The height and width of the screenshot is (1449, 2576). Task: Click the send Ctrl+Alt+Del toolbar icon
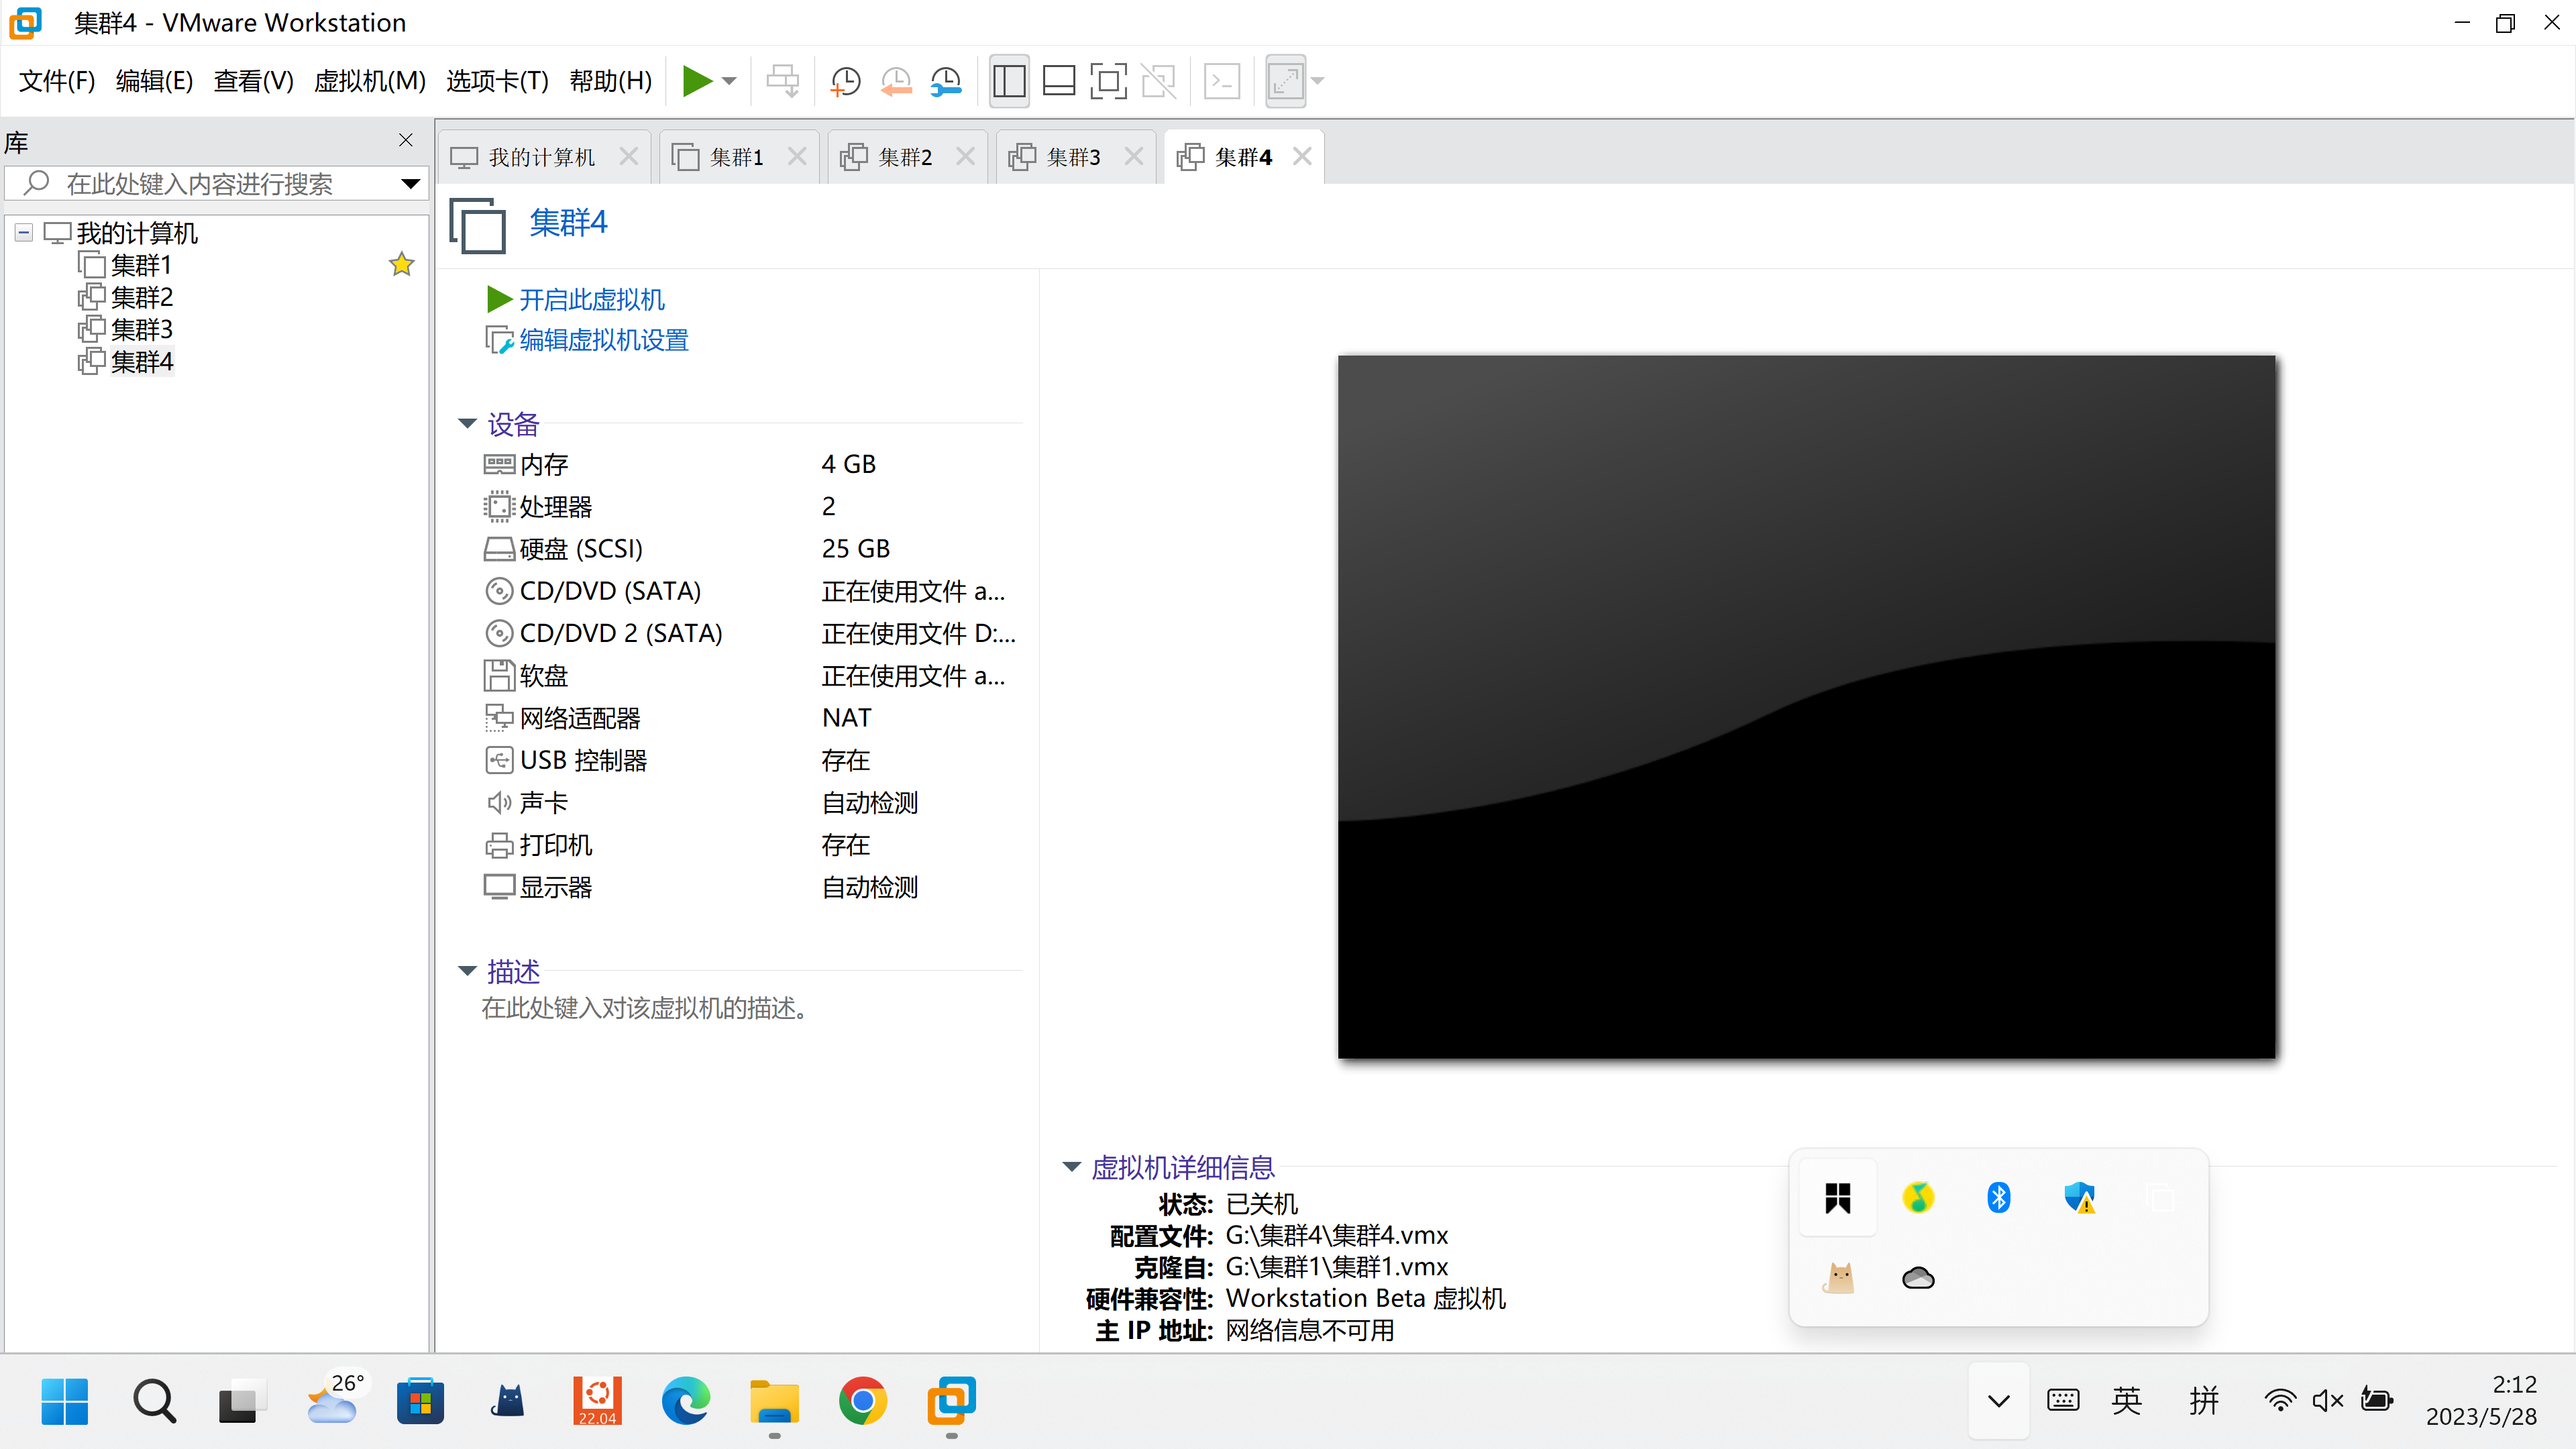pyautogui.click(x=783, y=81)
